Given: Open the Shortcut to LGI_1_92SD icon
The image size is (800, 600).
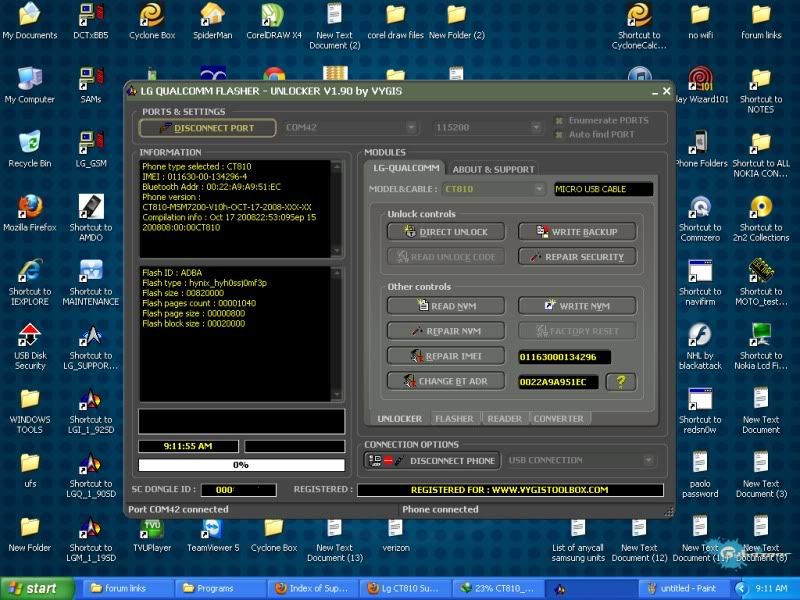Looking at the screenshot, I should 91,411.
